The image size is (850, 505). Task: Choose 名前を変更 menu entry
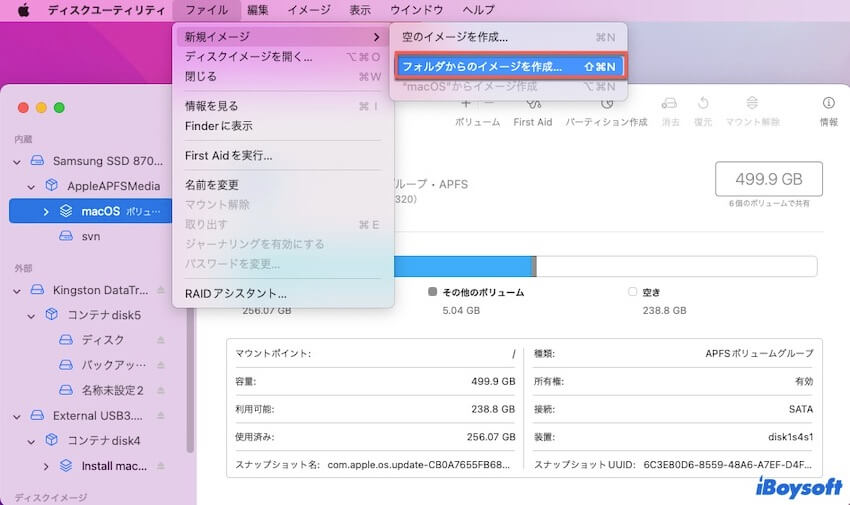pos(282,185)
